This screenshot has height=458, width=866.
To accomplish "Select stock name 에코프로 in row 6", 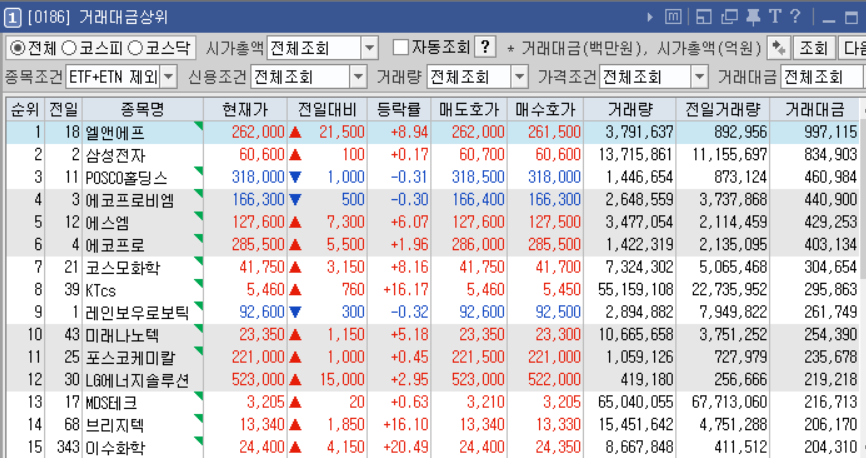I will tap(115, 245).
